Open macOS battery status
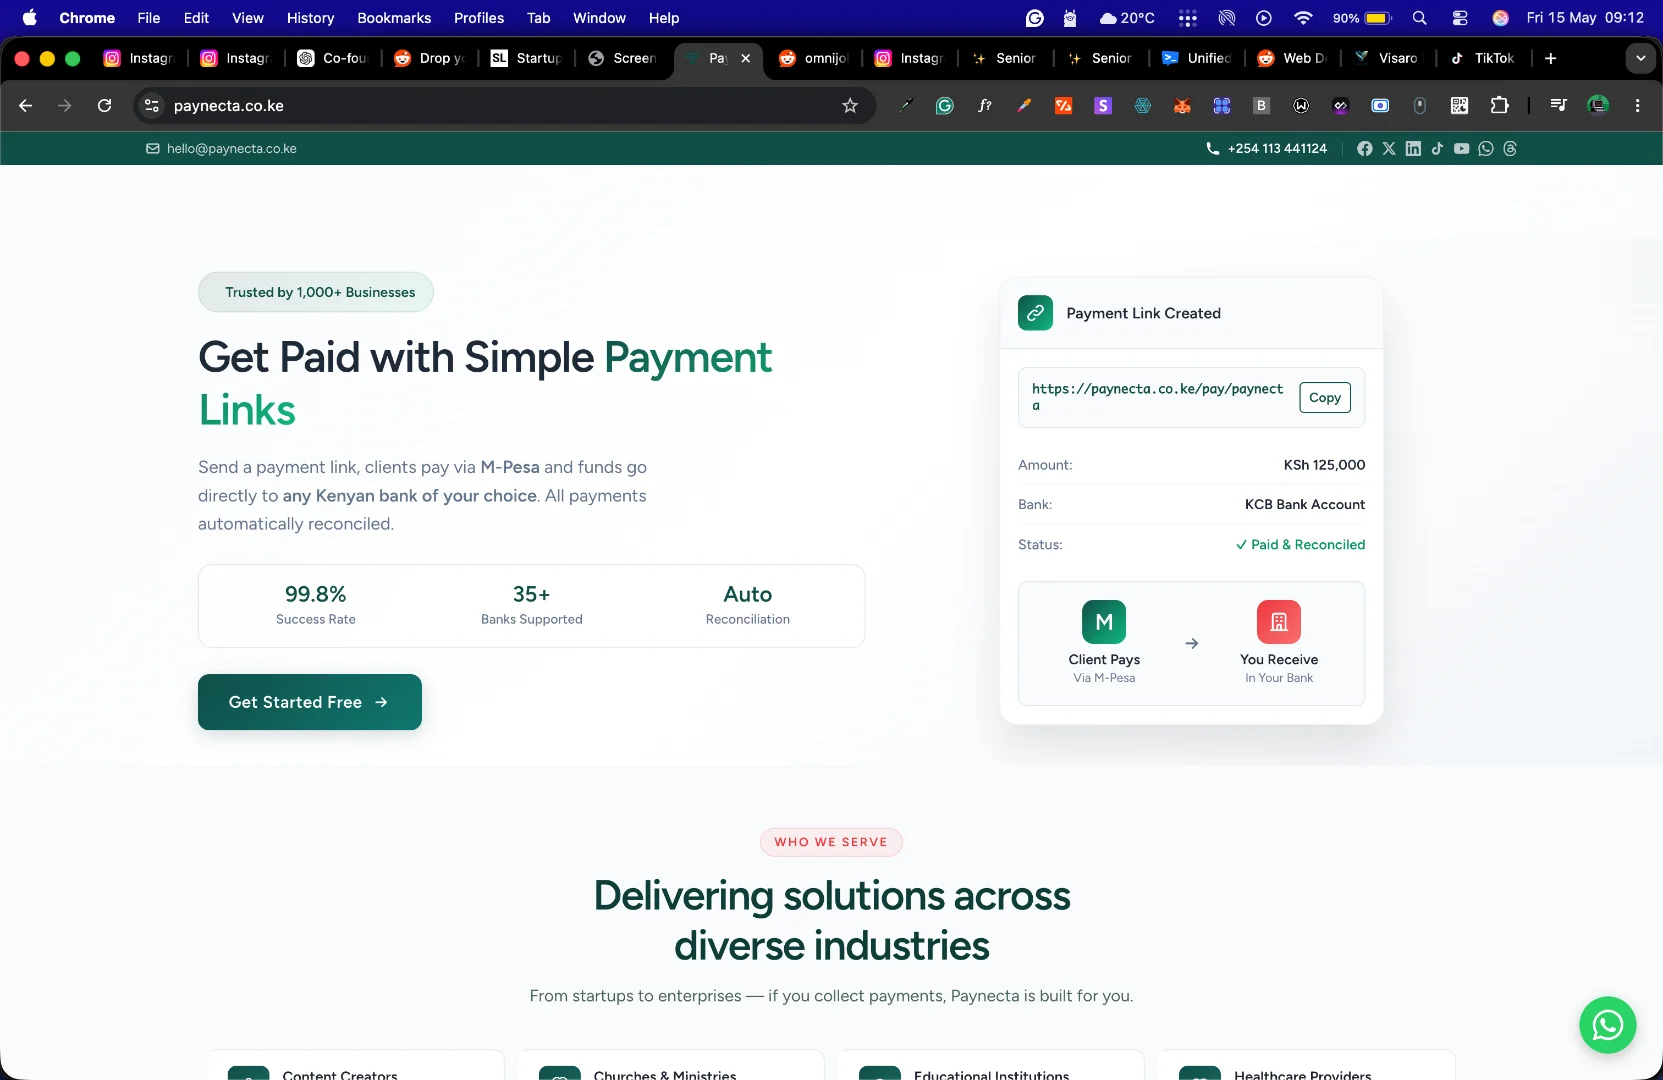This screenshot has height=1080, width=1663. (1363, 18)
